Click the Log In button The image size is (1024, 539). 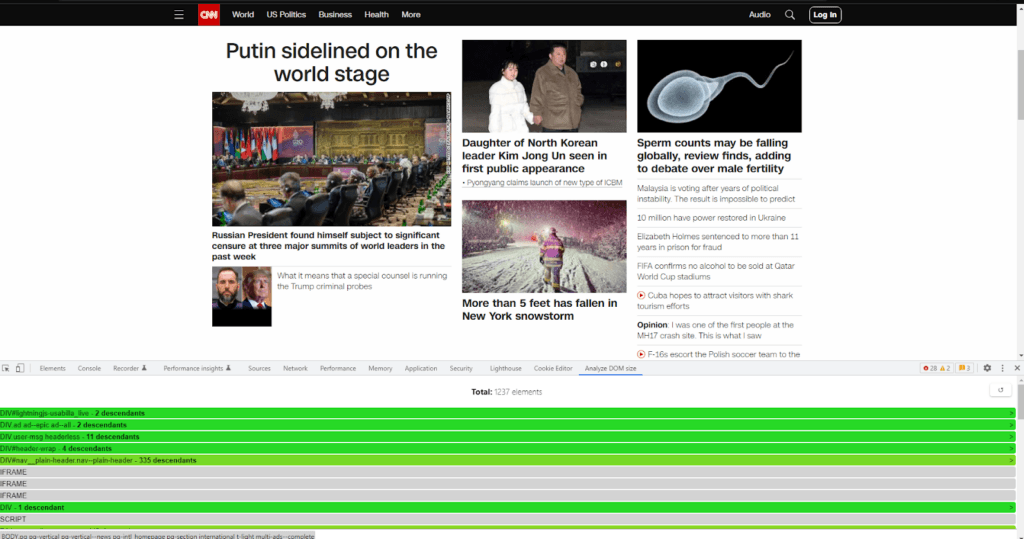(825, 14)
